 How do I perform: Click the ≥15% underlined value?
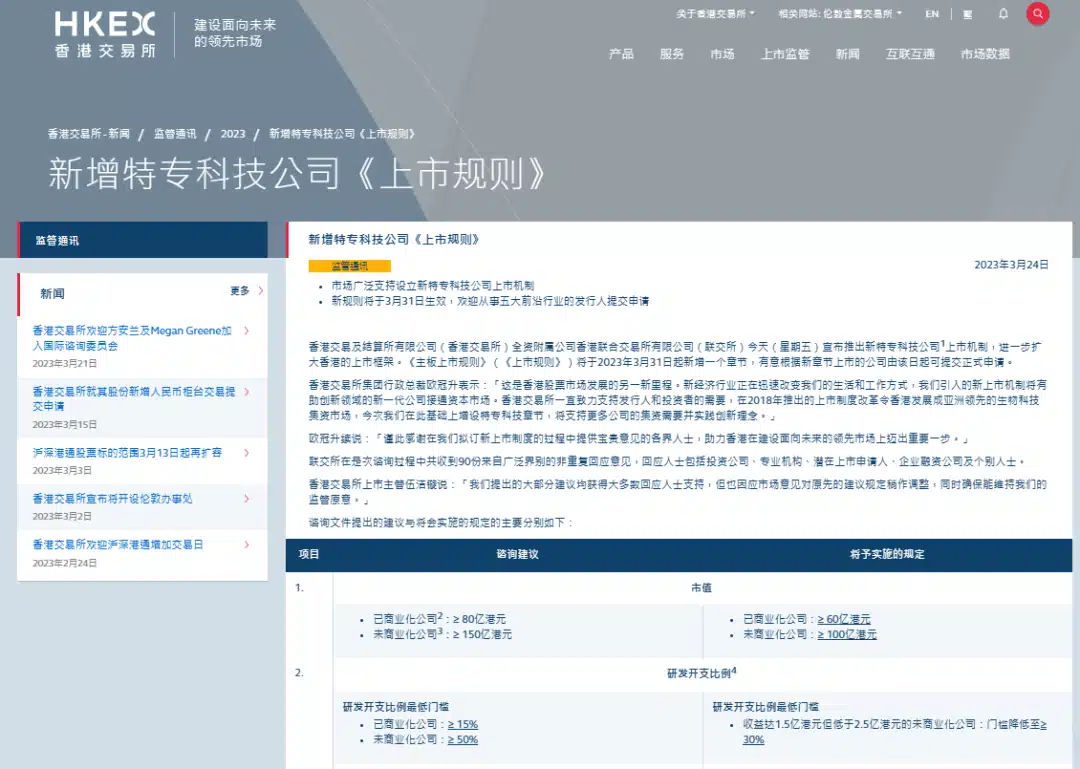pos(463,724)
